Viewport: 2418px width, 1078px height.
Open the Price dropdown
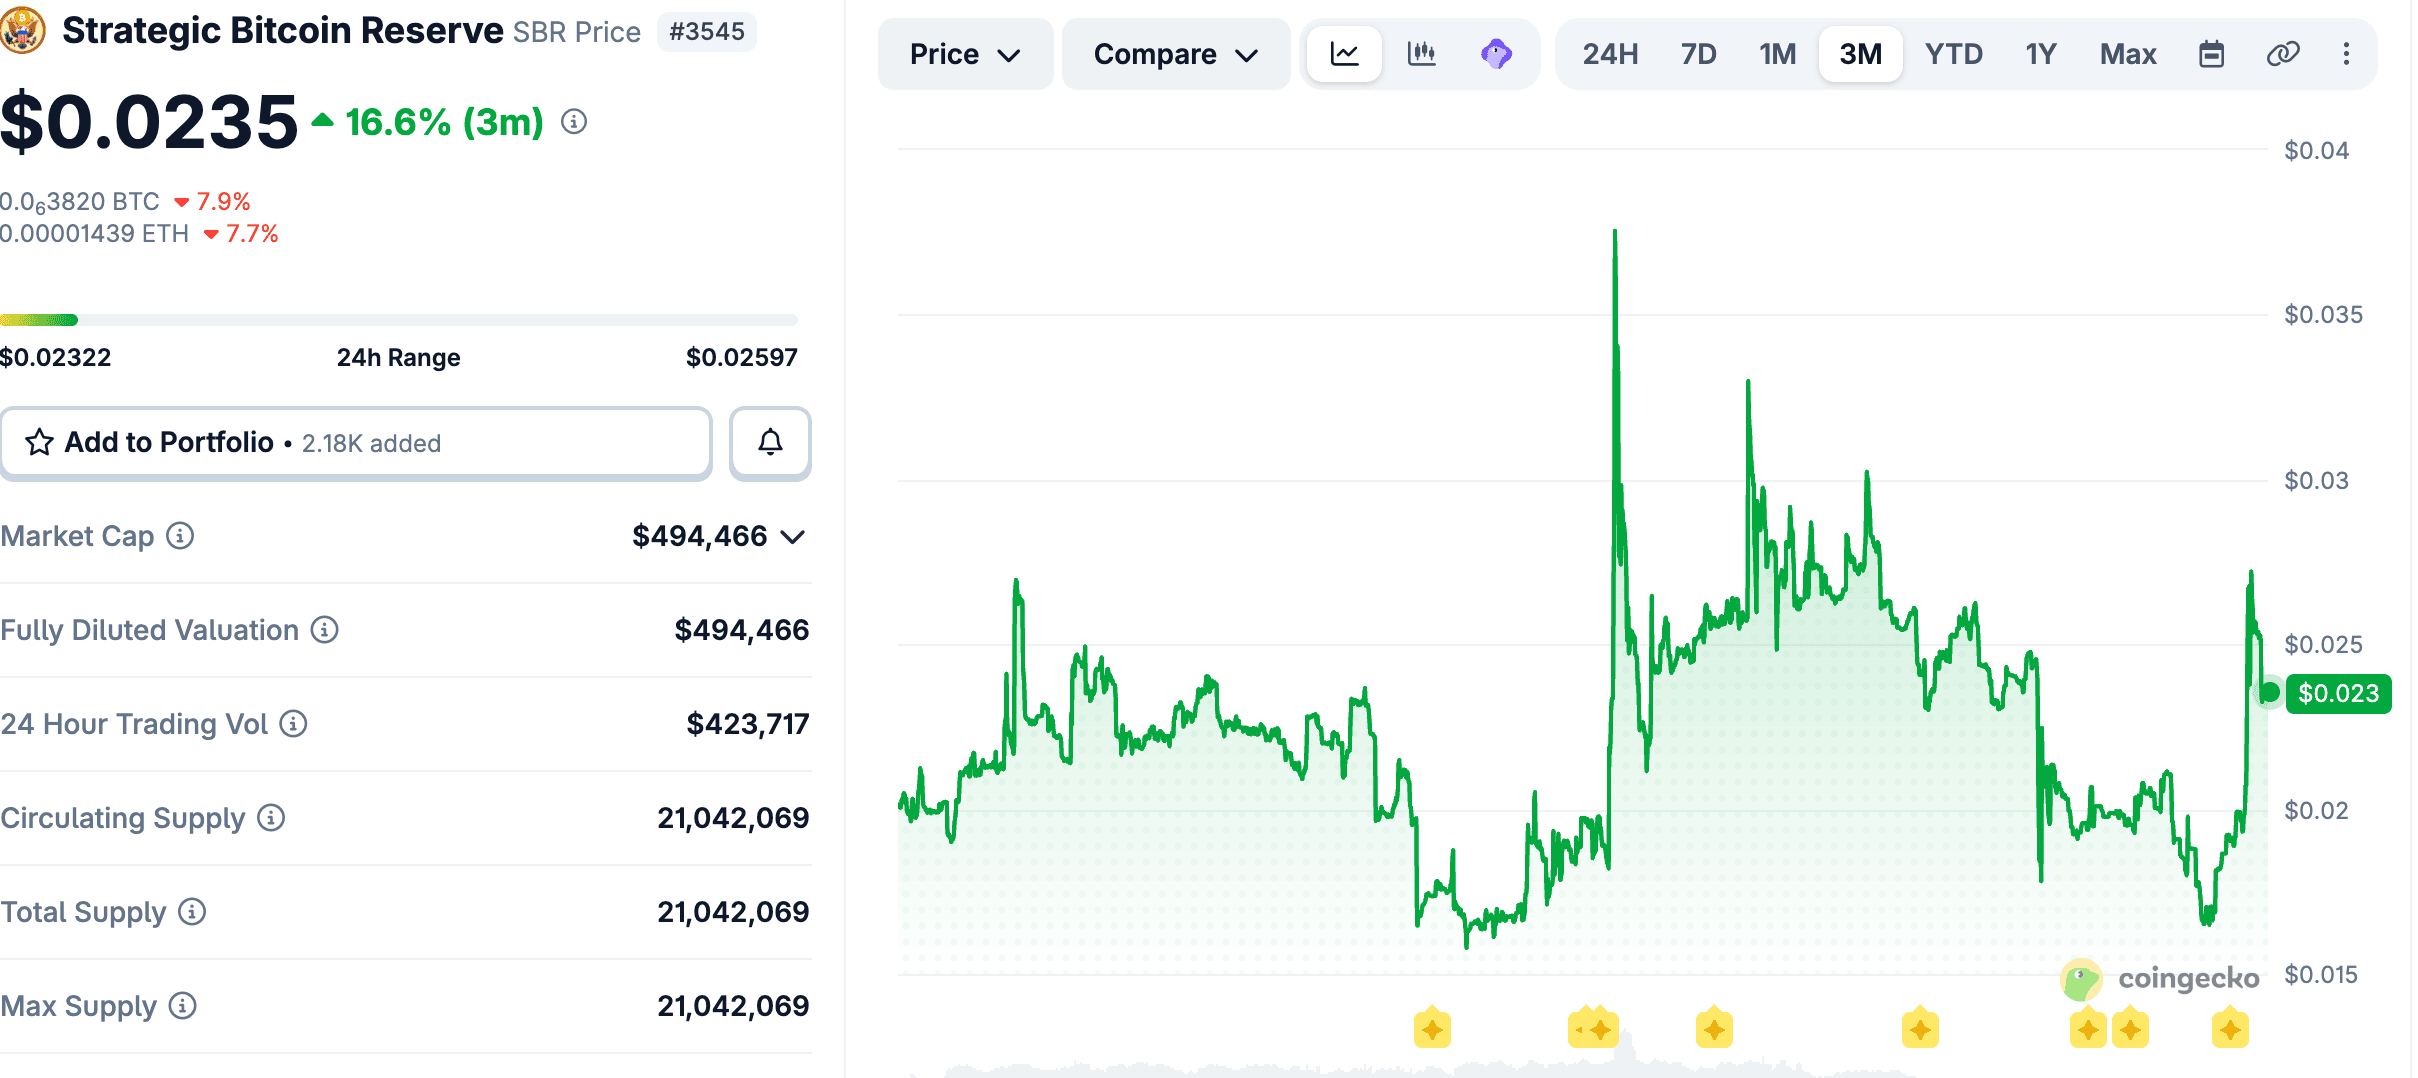point(965,54)
